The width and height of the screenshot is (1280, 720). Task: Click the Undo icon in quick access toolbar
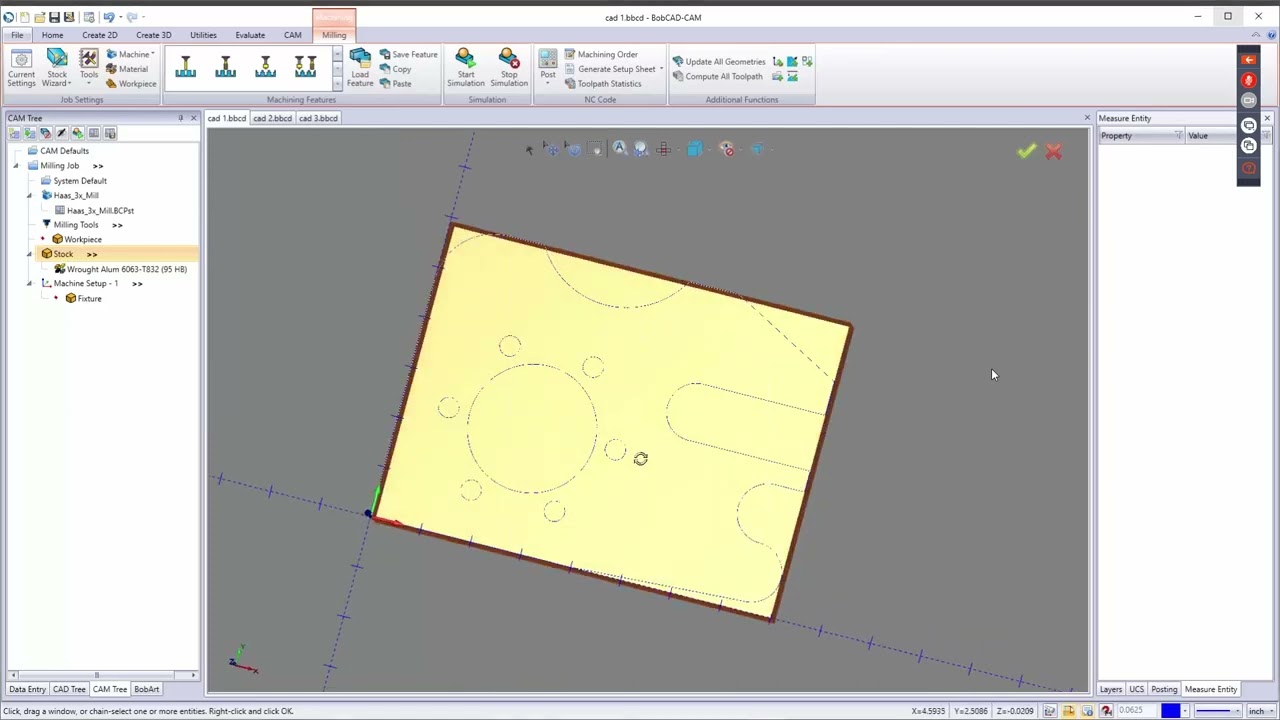[109, 17]
